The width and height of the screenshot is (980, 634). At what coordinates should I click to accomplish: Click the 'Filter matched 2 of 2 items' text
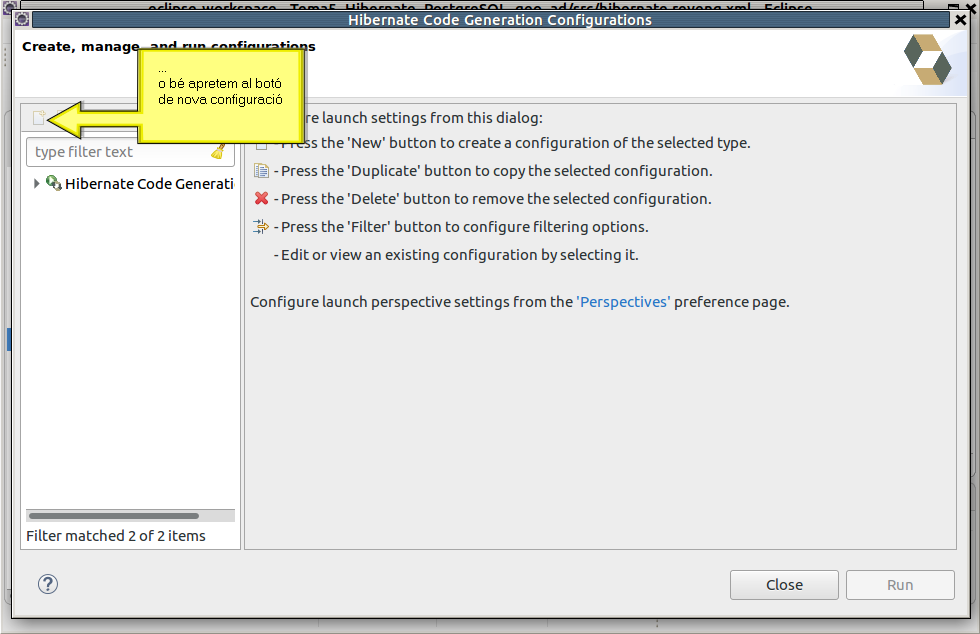coord(116,536)
